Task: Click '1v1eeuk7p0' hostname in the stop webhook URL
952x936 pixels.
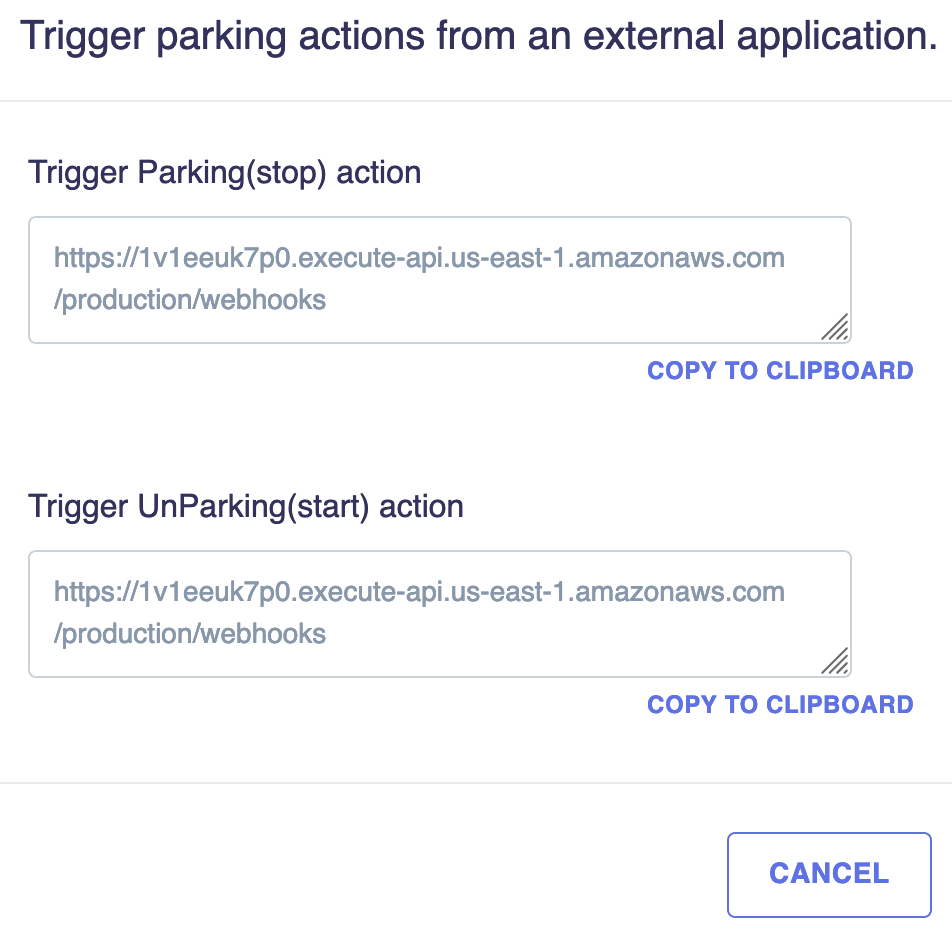Action: [215, 259]
